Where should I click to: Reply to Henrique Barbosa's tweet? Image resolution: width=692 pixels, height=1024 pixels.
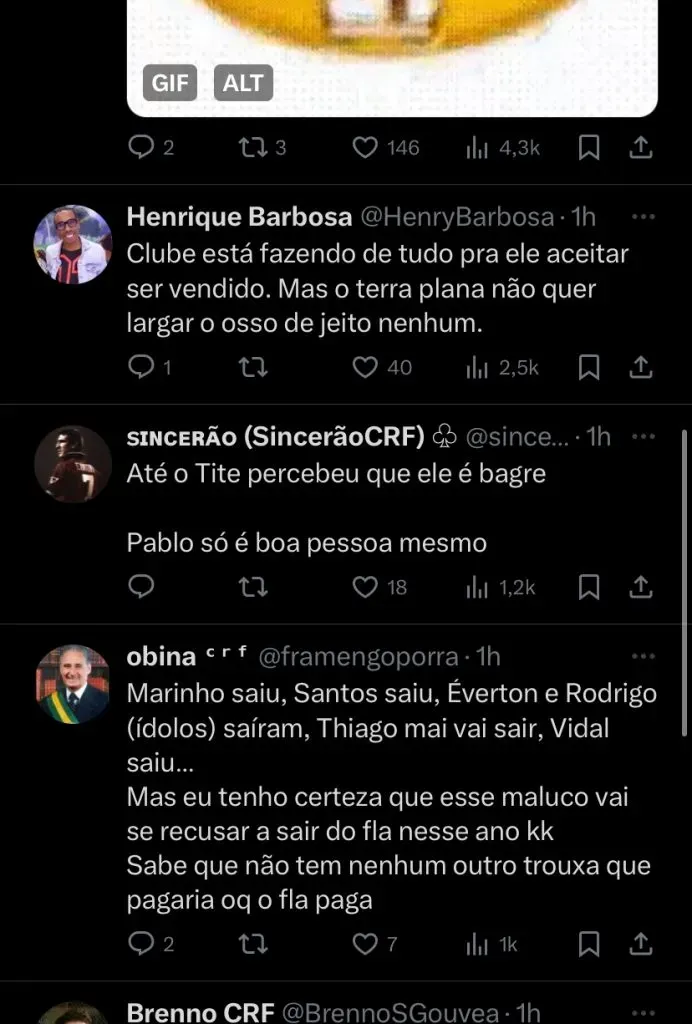point(142,368)
